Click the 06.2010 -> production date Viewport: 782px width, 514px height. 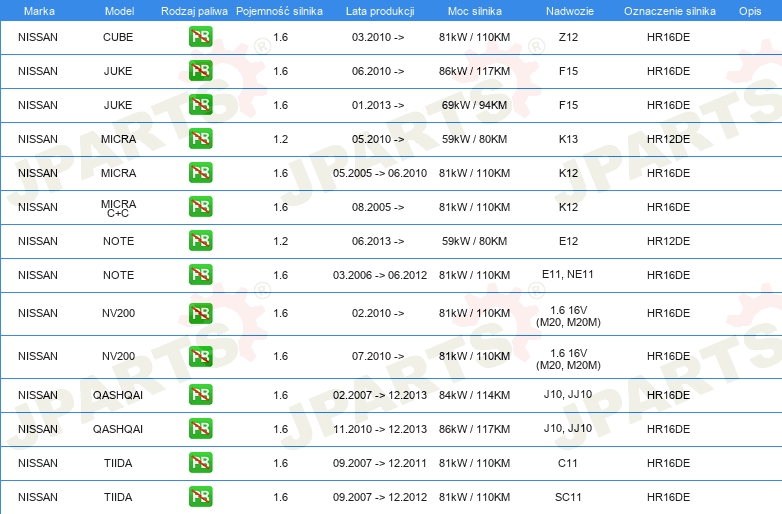(378, 71)
